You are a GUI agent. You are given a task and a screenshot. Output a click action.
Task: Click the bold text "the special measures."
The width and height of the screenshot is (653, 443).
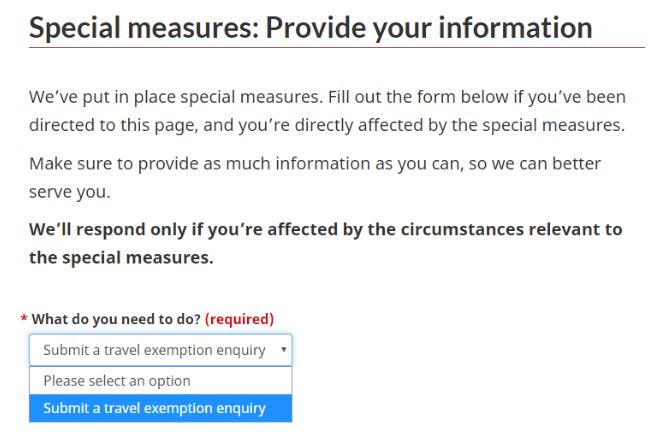(121, 257)
